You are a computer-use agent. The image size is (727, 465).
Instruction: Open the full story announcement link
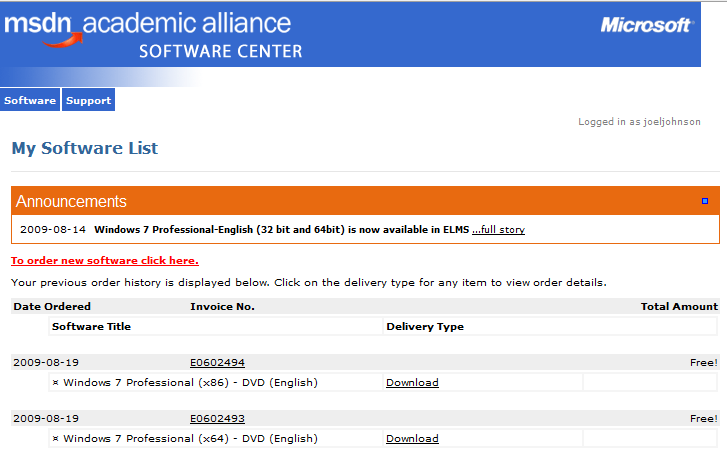point(498,229)
